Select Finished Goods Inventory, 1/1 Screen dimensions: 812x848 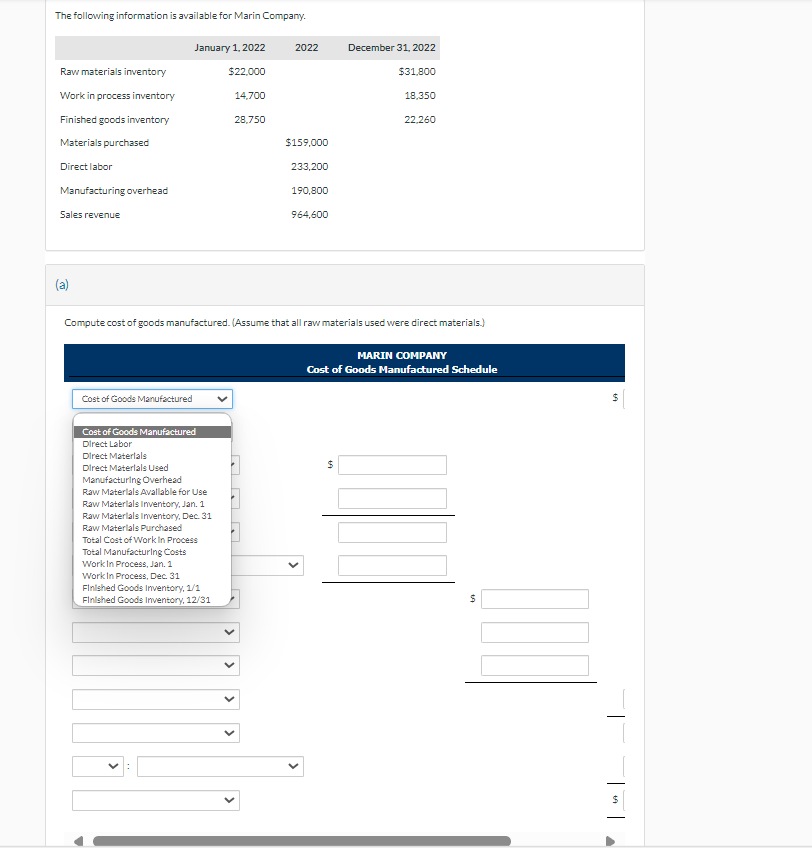(x=153, y=587)
